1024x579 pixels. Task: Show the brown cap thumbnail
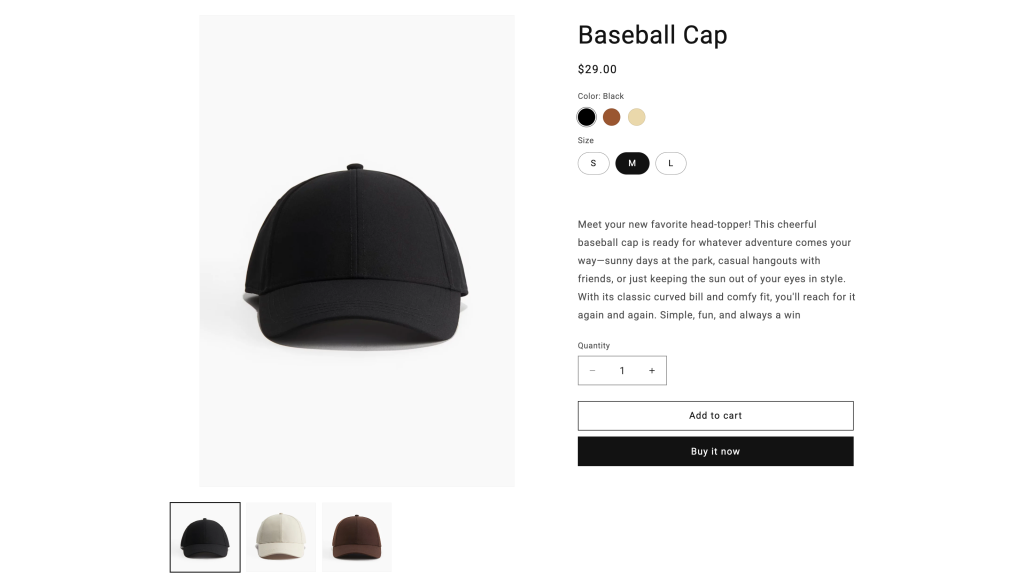[357, 537]
